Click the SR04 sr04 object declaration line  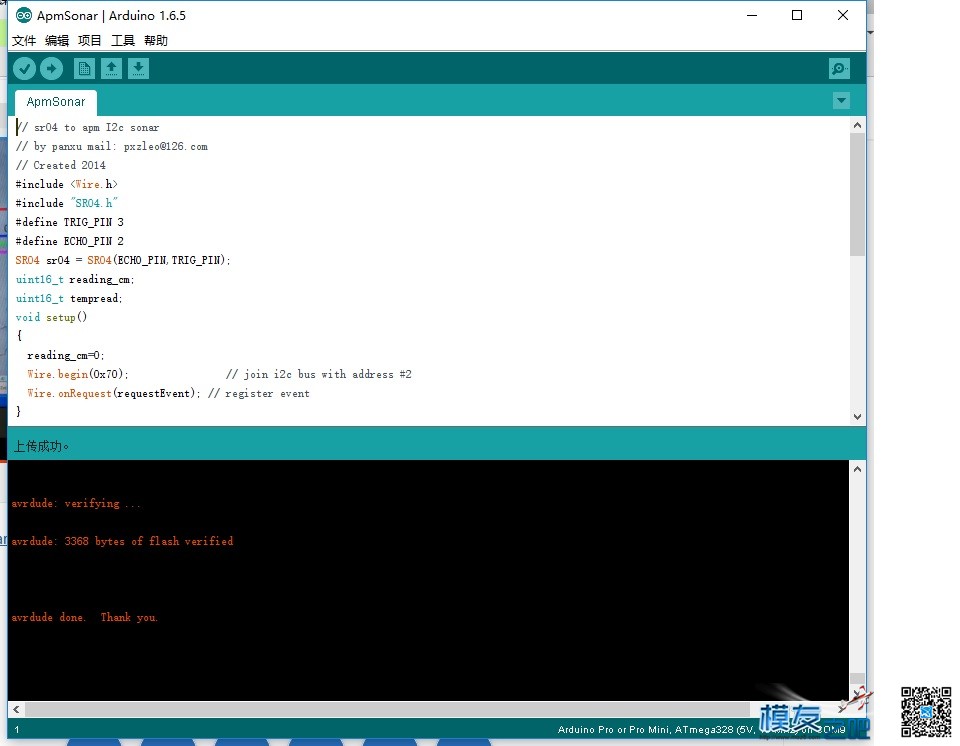(x=123, y=260)
